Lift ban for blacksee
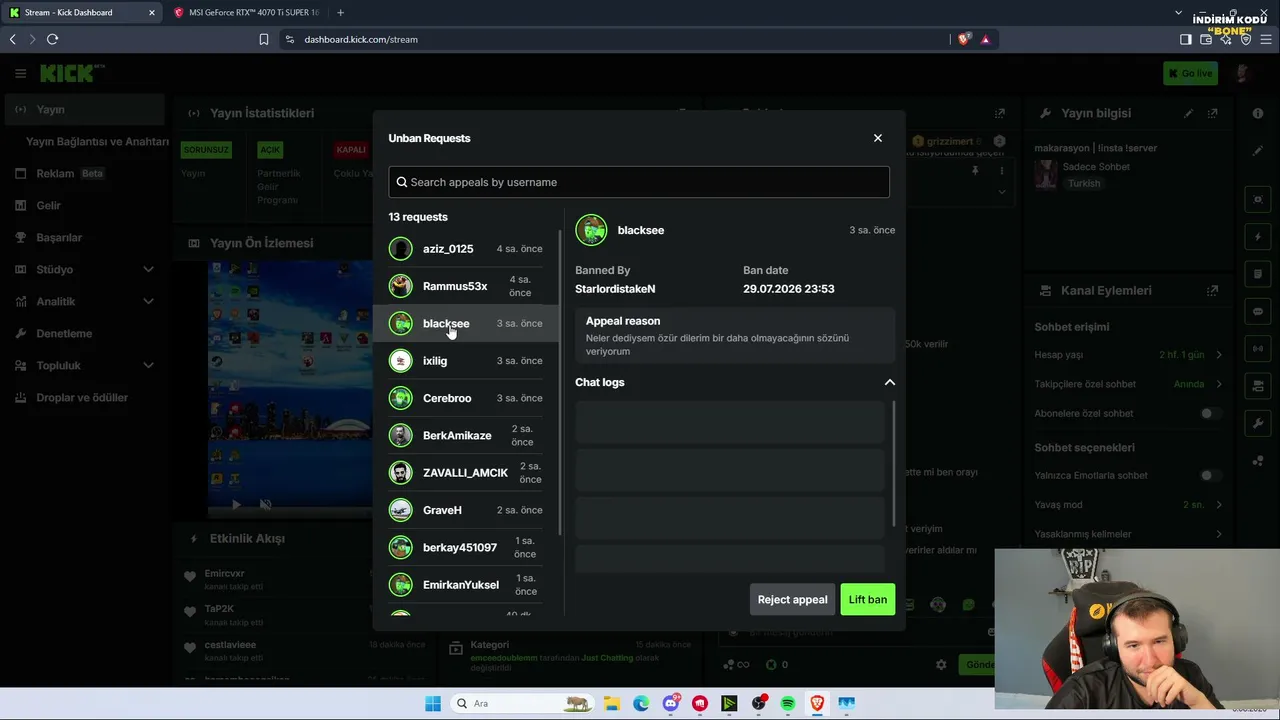1280x720 pixels. pos(868,599)
